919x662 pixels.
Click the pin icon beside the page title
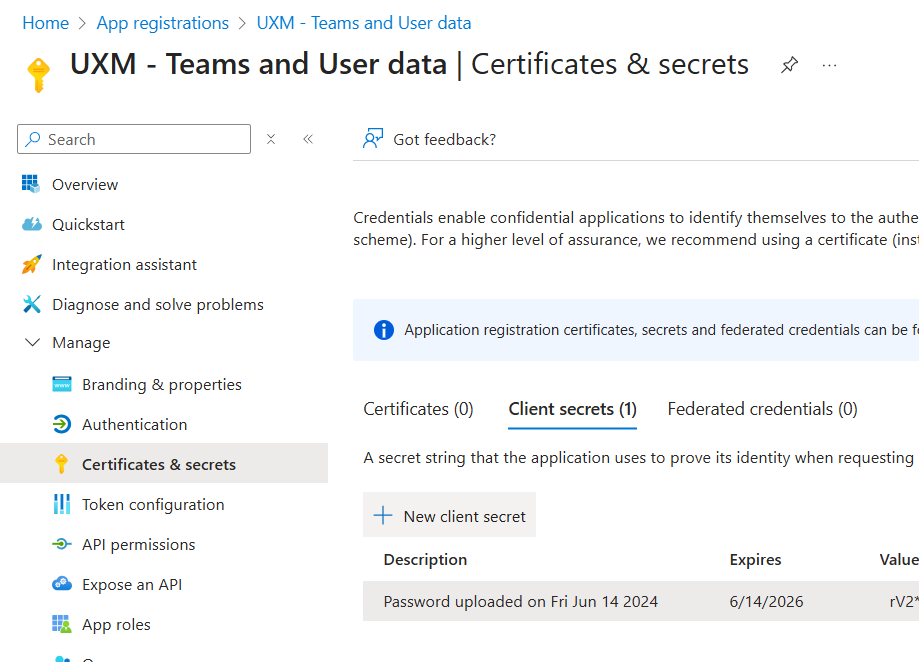point(789,65)
